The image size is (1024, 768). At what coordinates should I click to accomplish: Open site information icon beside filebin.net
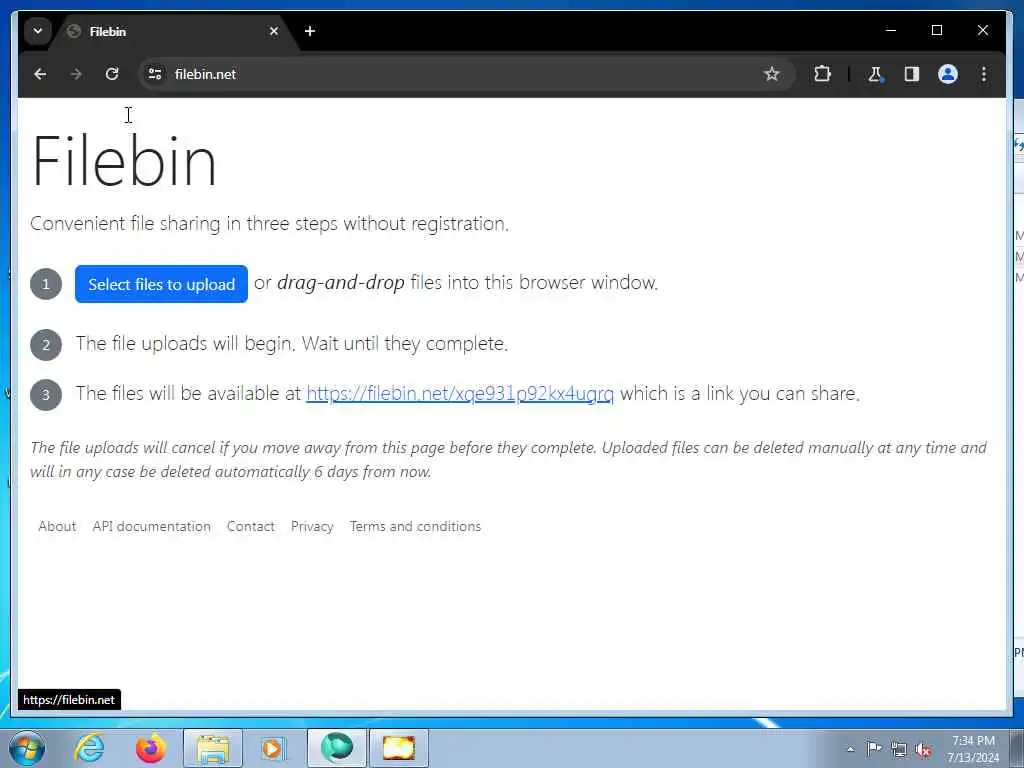155,74
